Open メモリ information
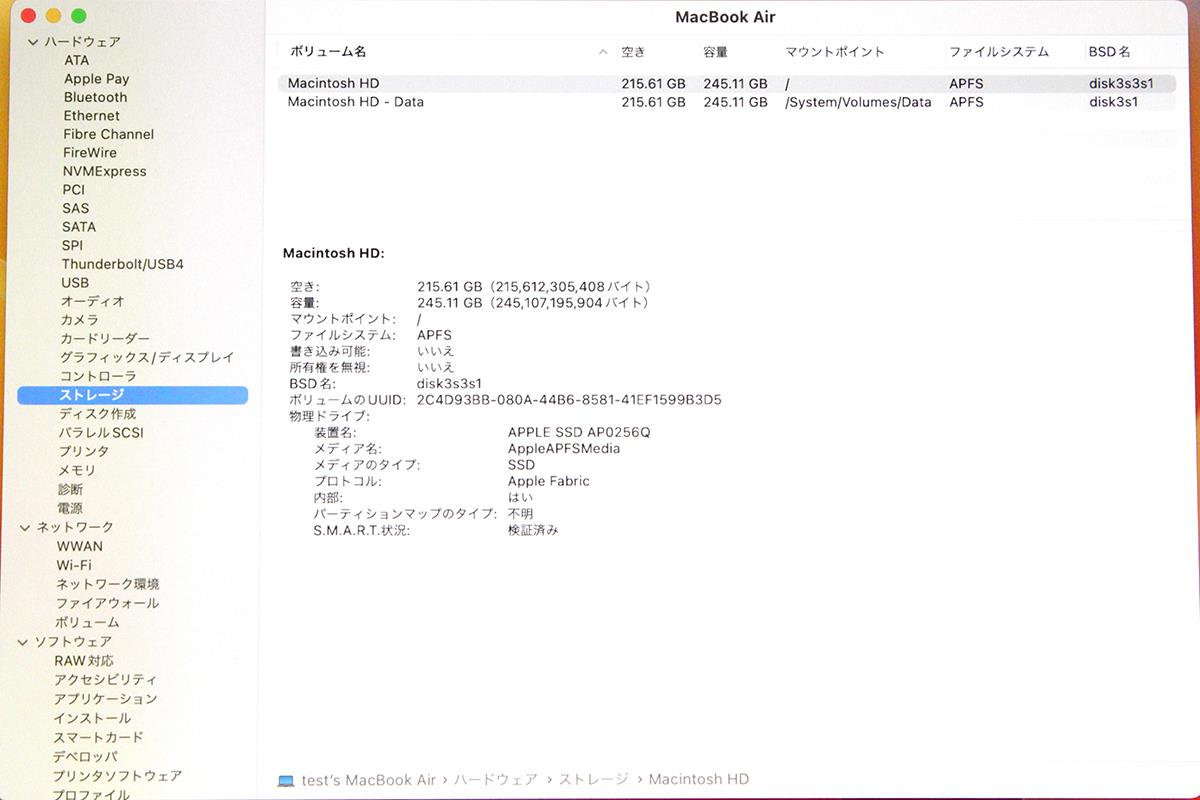Screen dimensions: 1200x800 click(77, 471)
